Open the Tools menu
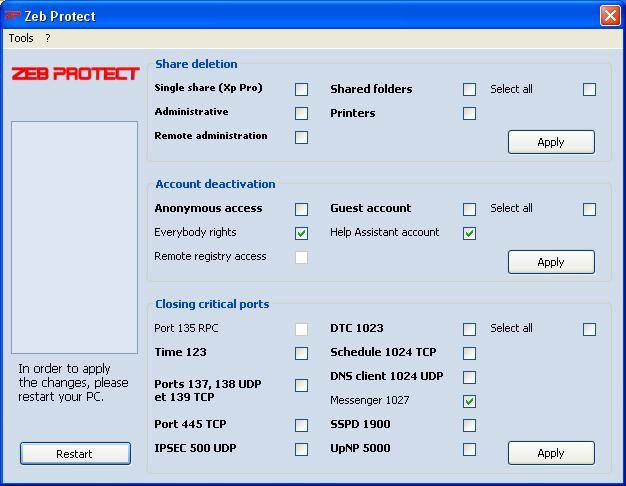Image resolution: width=626 pixels, height=486 pixels. pyautogui.click(x=21, y=38)
